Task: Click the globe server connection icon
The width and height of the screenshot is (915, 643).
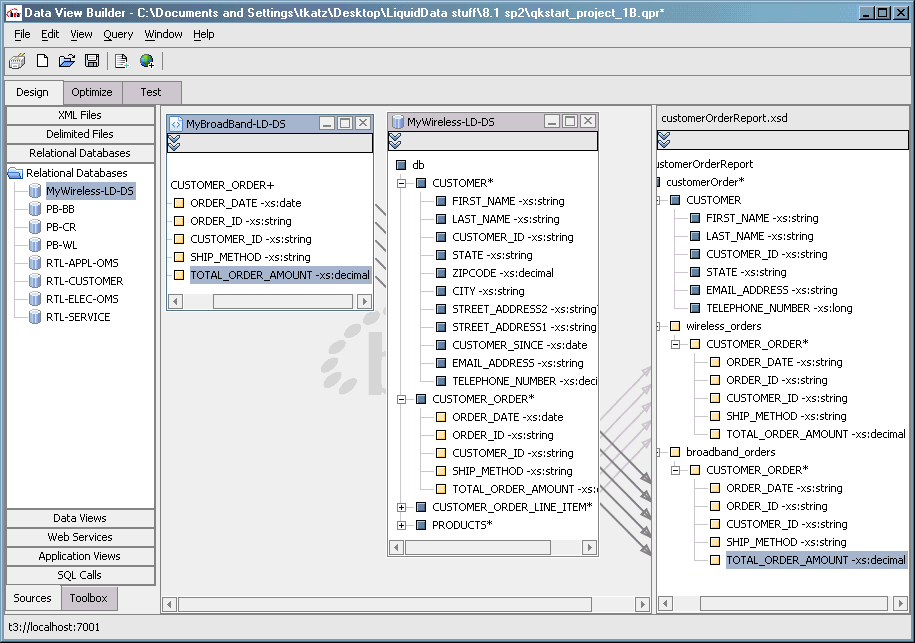Action: [x=146, y=61]
